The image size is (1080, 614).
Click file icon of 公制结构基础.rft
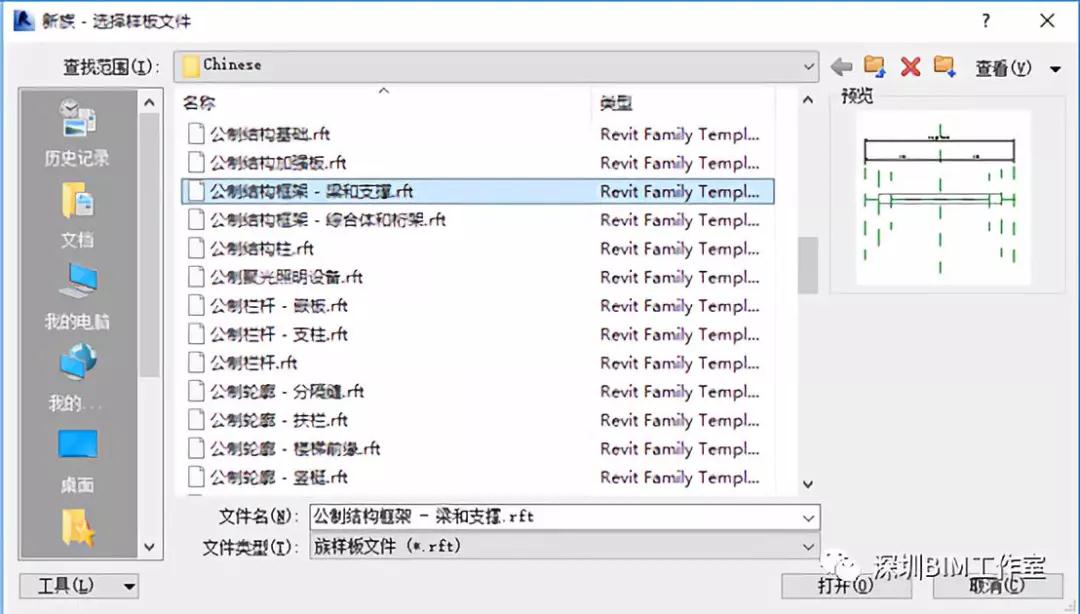click(x=196, y=134)
